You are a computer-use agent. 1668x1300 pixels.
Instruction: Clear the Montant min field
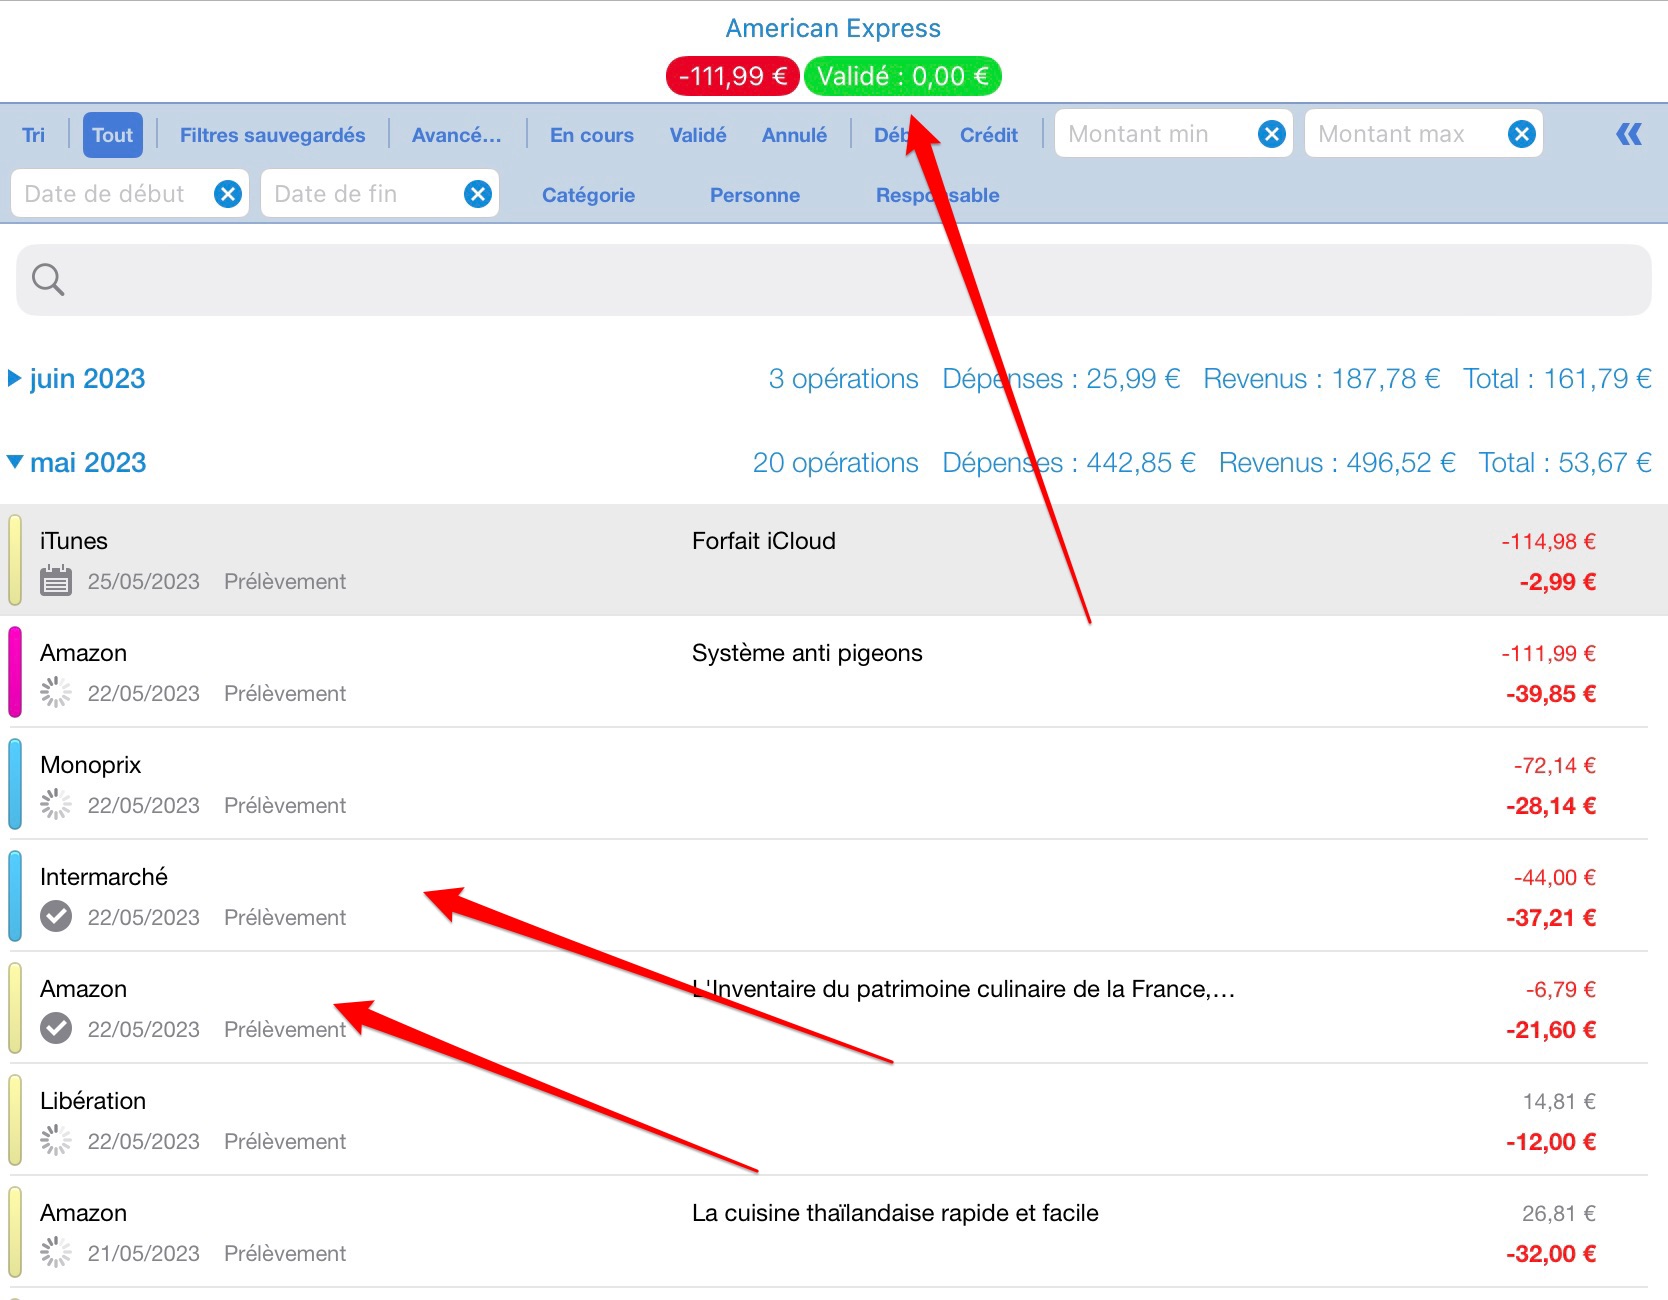[x=1271, y=134]
